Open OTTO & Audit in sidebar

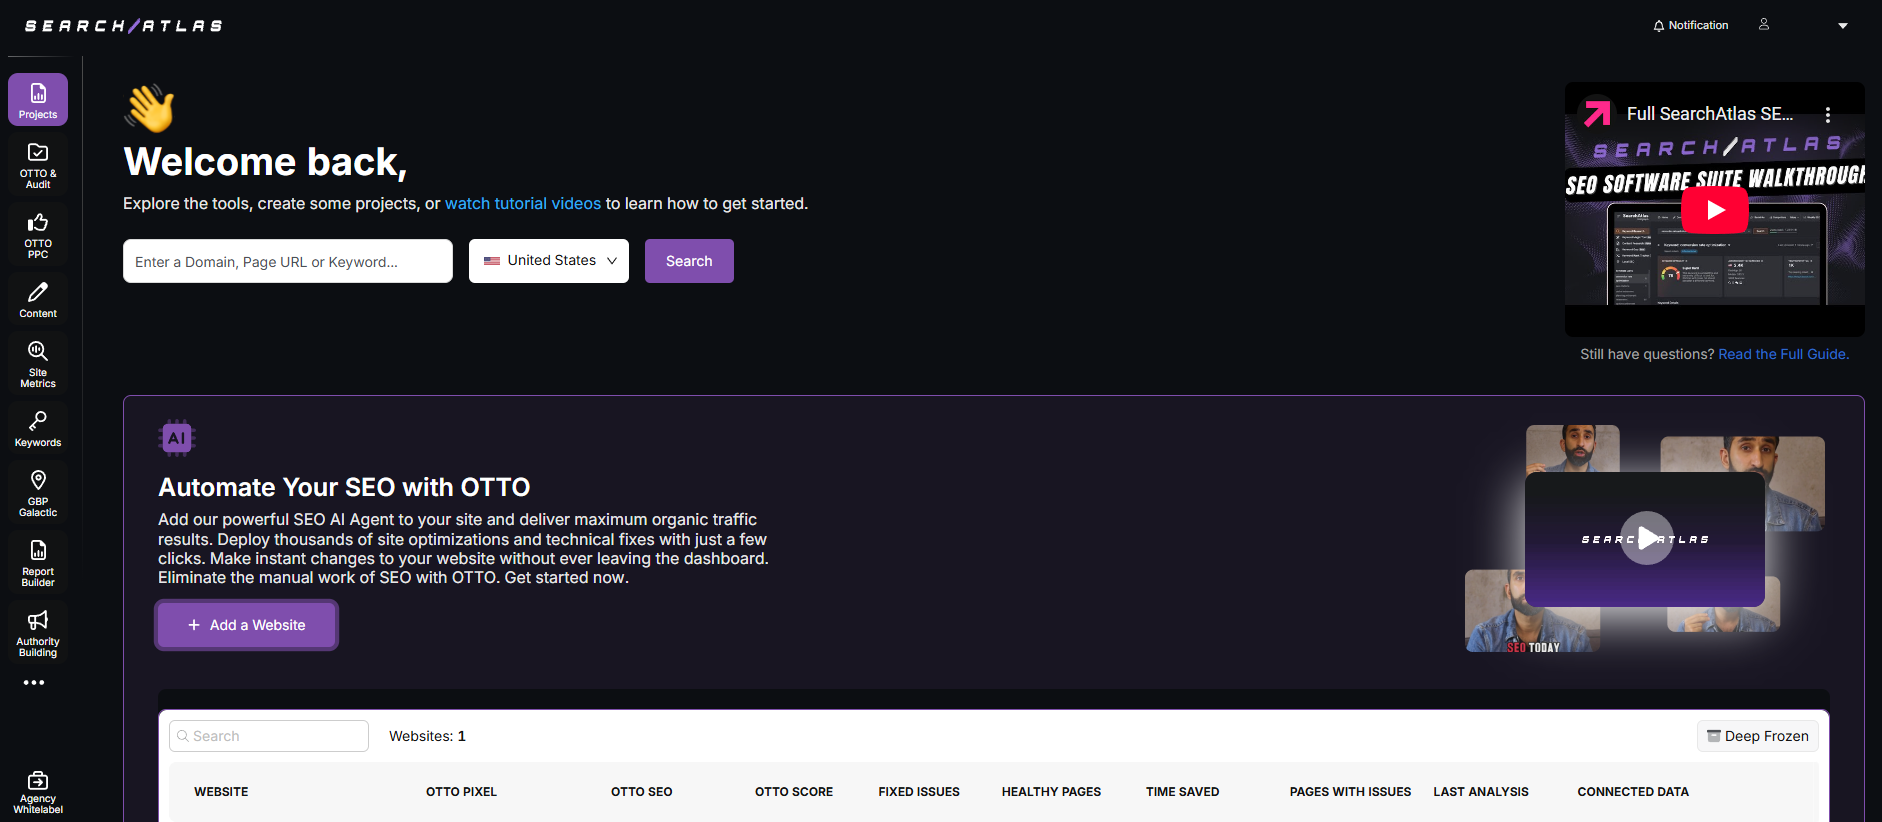[x=38, y=164]
